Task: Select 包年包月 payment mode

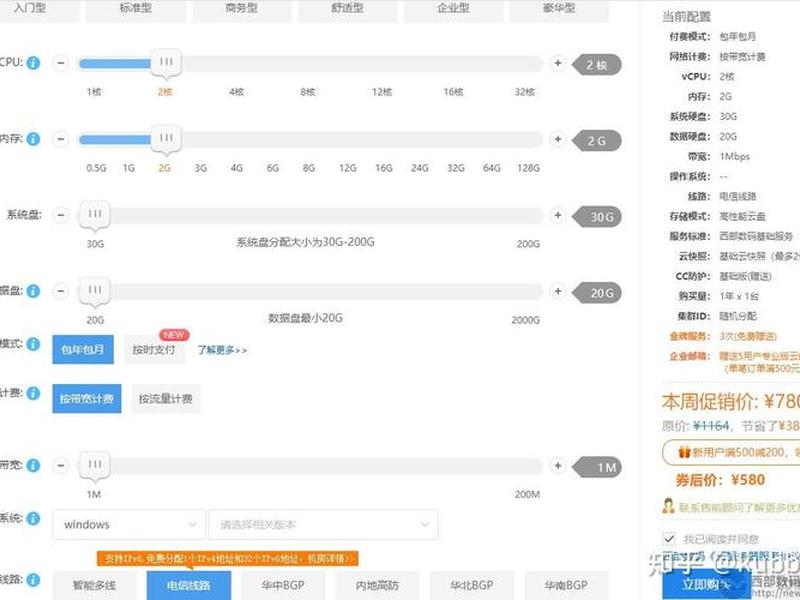Action: tap(83, 349)
